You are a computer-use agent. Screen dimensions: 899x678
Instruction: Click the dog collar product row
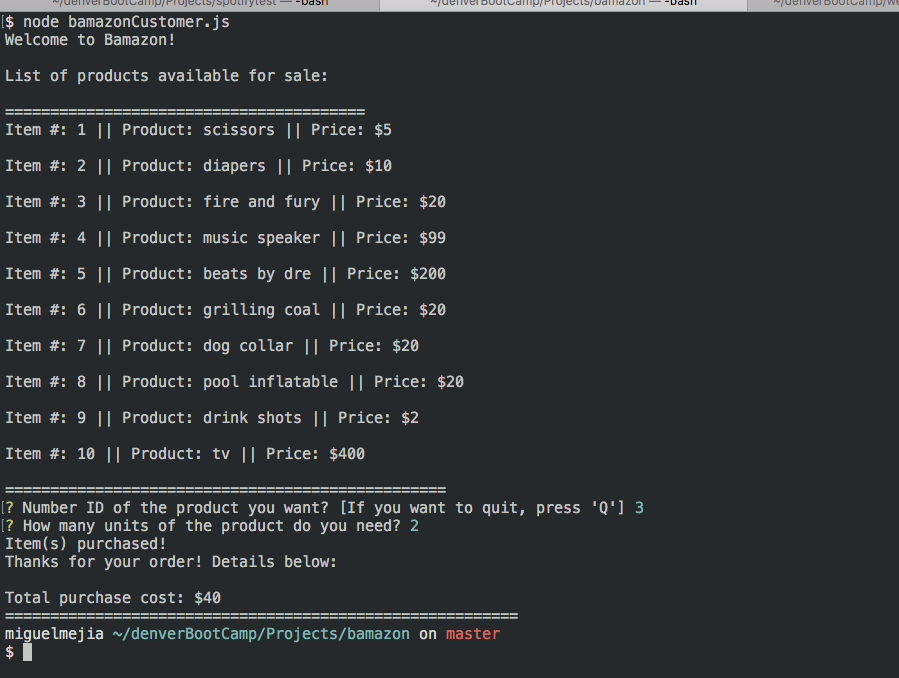pos(212,346)
